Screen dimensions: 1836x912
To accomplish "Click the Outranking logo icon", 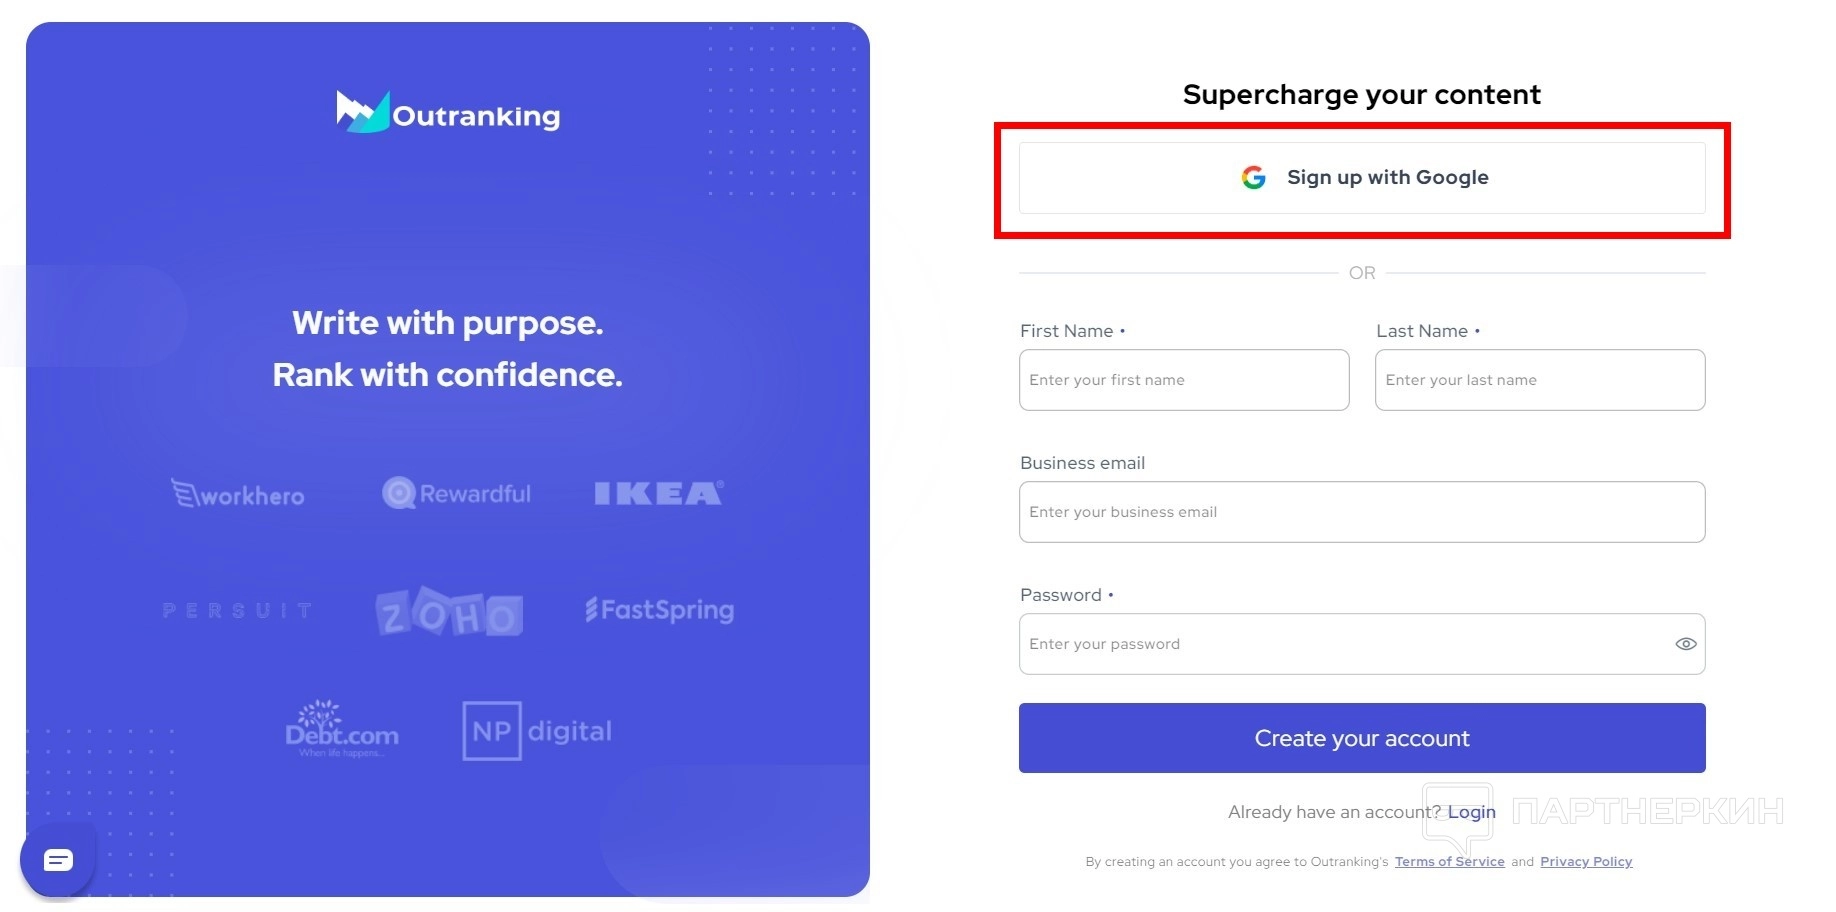I will 362,112.
